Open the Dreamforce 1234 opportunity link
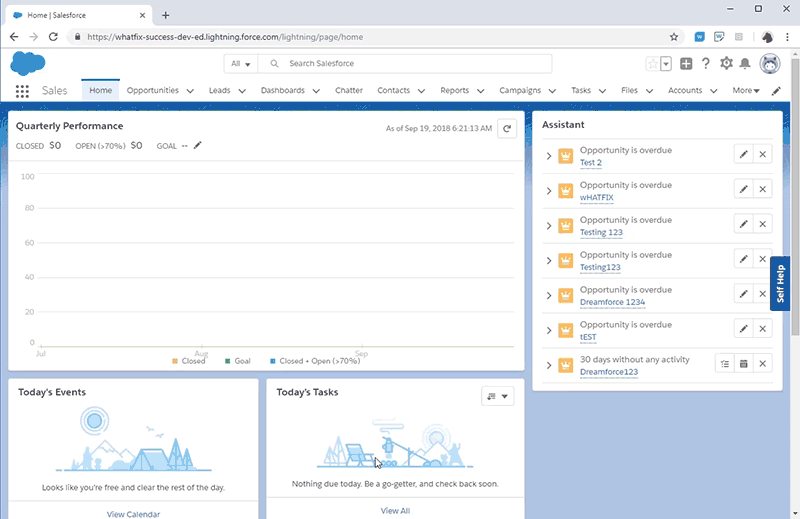This screenshot has height=519, width=800. point(612,302)
